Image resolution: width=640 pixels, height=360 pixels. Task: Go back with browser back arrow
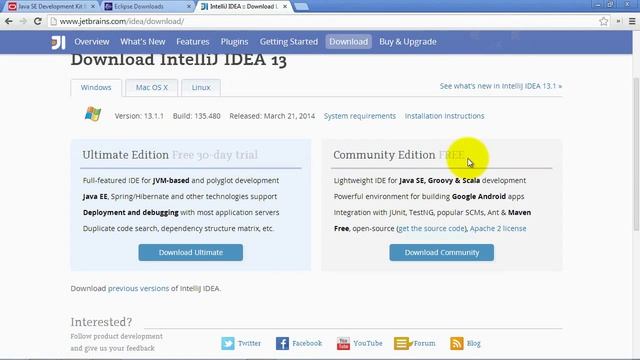[x=9, y=21]
